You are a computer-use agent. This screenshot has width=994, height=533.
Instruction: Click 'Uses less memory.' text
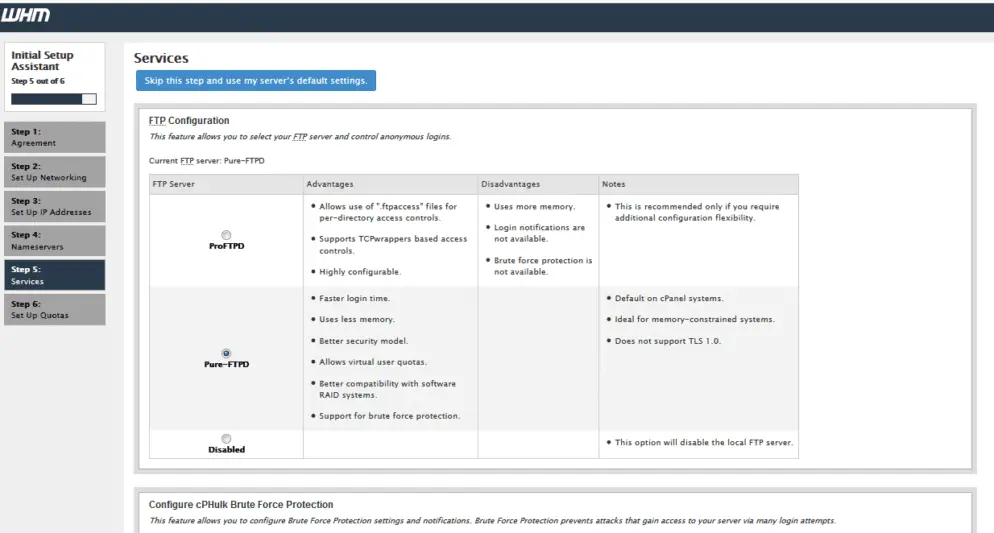[x=357, y=319]
